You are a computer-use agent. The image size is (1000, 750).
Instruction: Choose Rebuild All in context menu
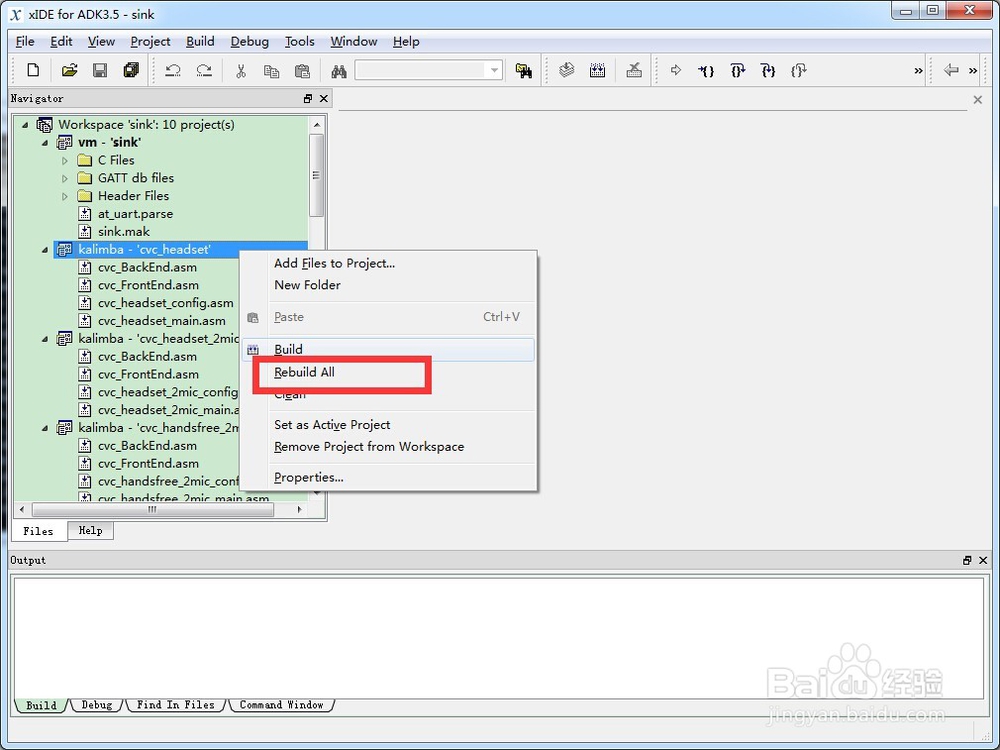[389, 372]
